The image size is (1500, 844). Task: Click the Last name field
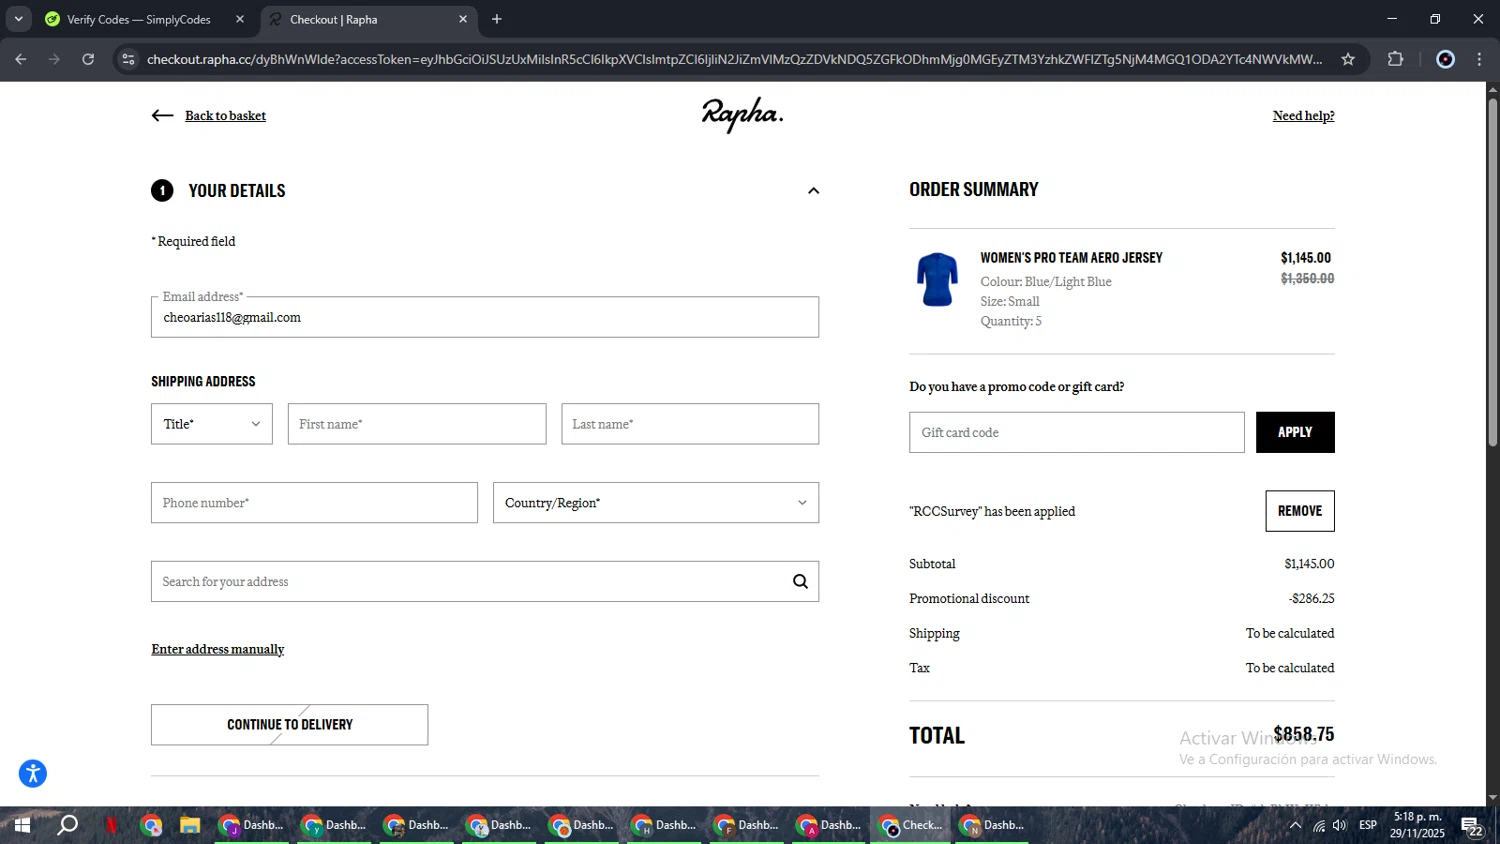pos(690,424)
